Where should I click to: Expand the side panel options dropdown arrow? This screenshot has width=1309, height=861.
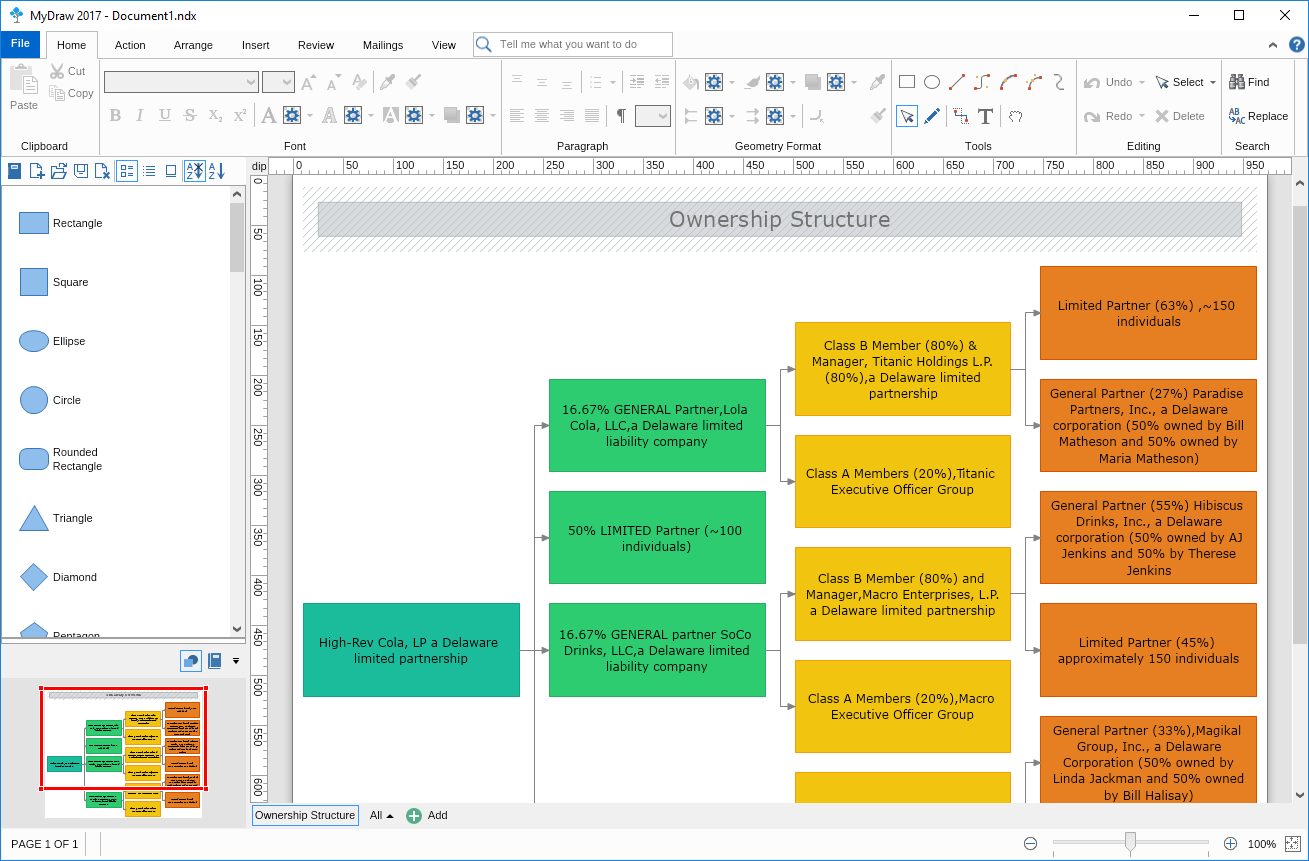point(236,661)
